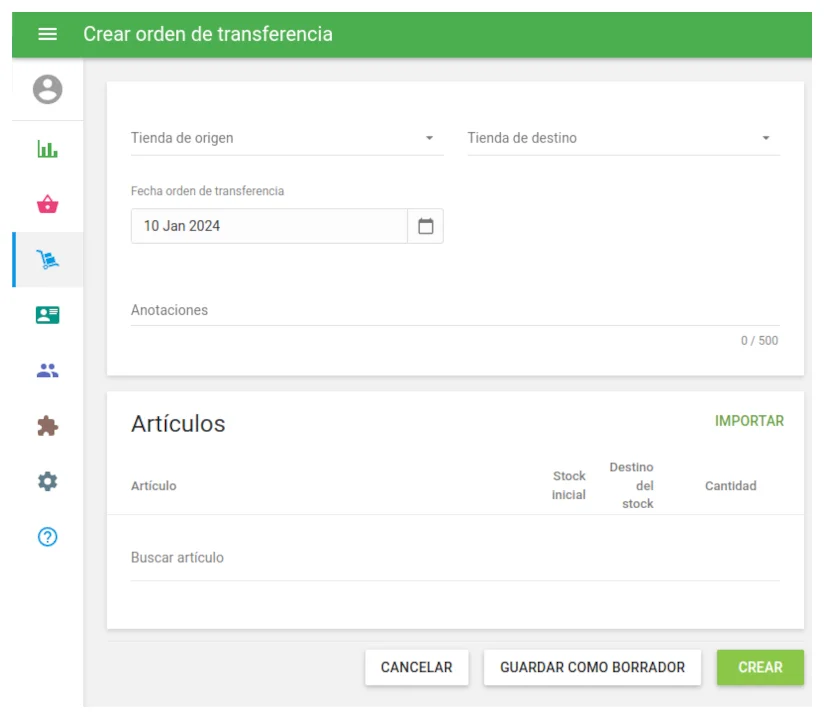Focus the Anotaciones notes field
The height and width of the screenshot is (719, 824).
point(455,311)
